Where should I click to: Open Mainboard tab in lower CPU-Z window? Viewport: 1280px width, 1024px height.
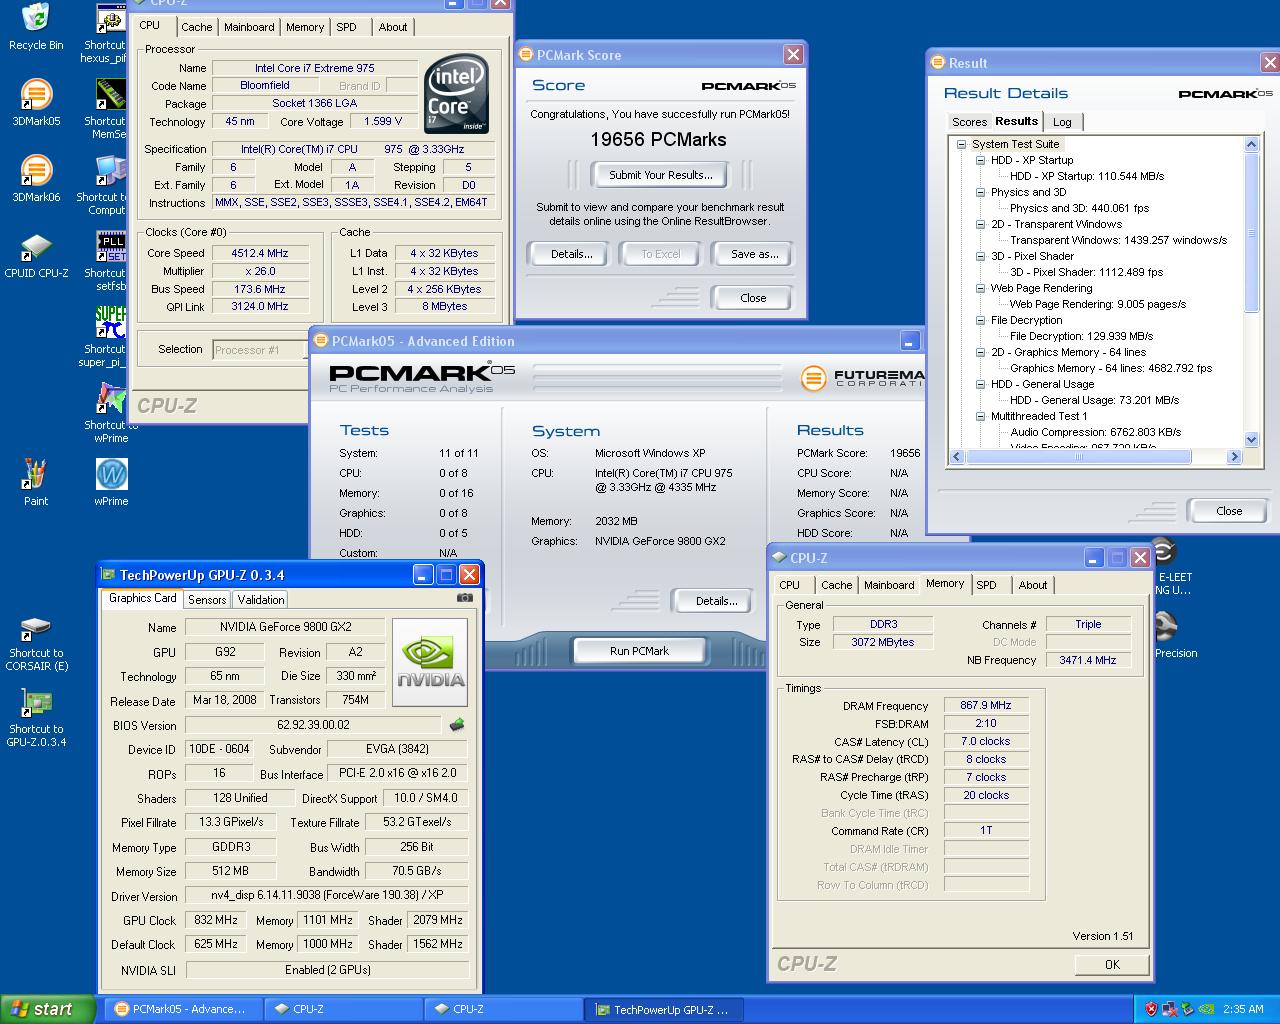point(889,585)
